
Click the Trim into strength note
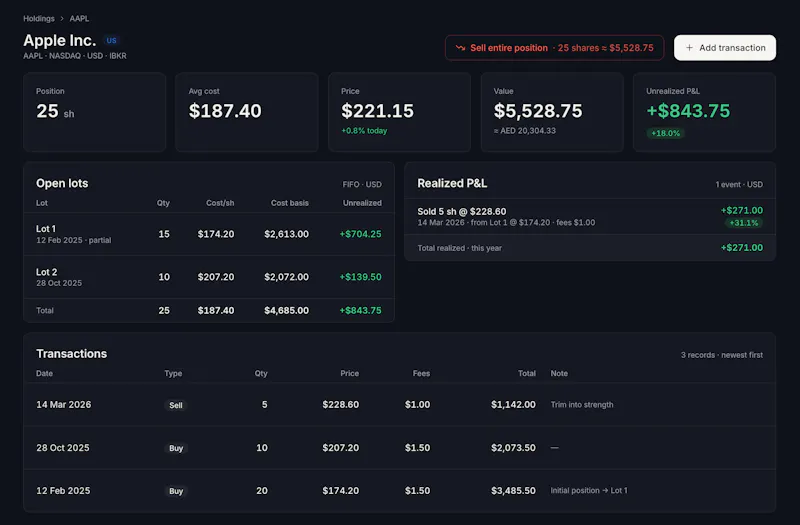pyautogui.click(x=582, y=405)
